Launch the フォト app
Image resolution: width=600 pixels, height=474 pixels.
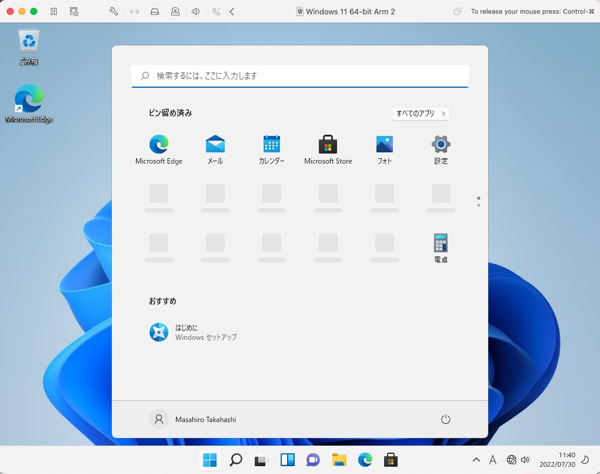point(384,150)
